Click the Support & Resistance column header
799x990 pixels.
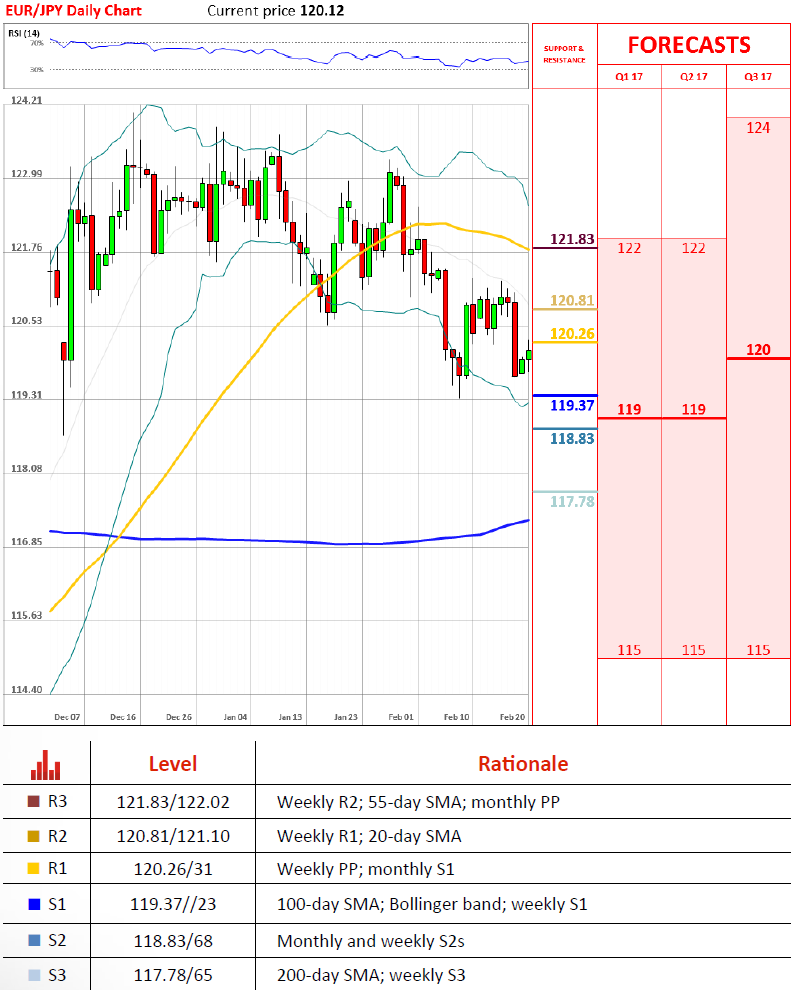click(x=564, y=54)
